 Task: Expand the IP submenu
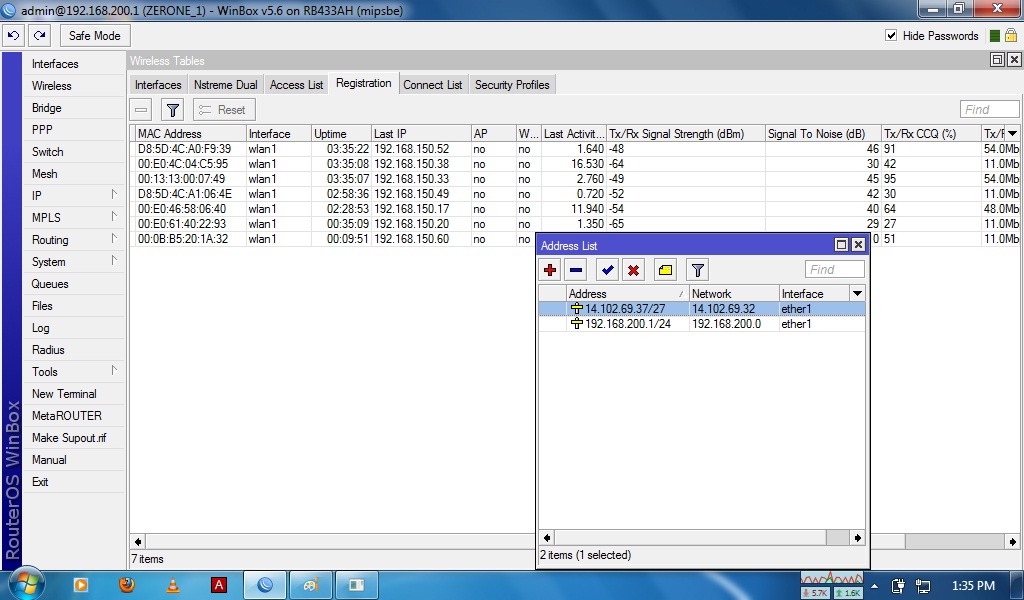pos(72,196)
